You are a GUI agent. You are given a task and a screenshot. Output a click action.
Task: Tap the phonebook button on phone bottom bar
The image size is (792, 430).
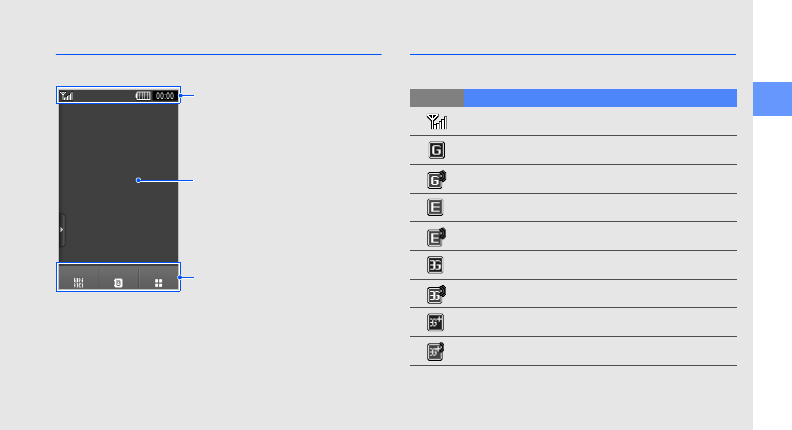click(x=119, y=282)
